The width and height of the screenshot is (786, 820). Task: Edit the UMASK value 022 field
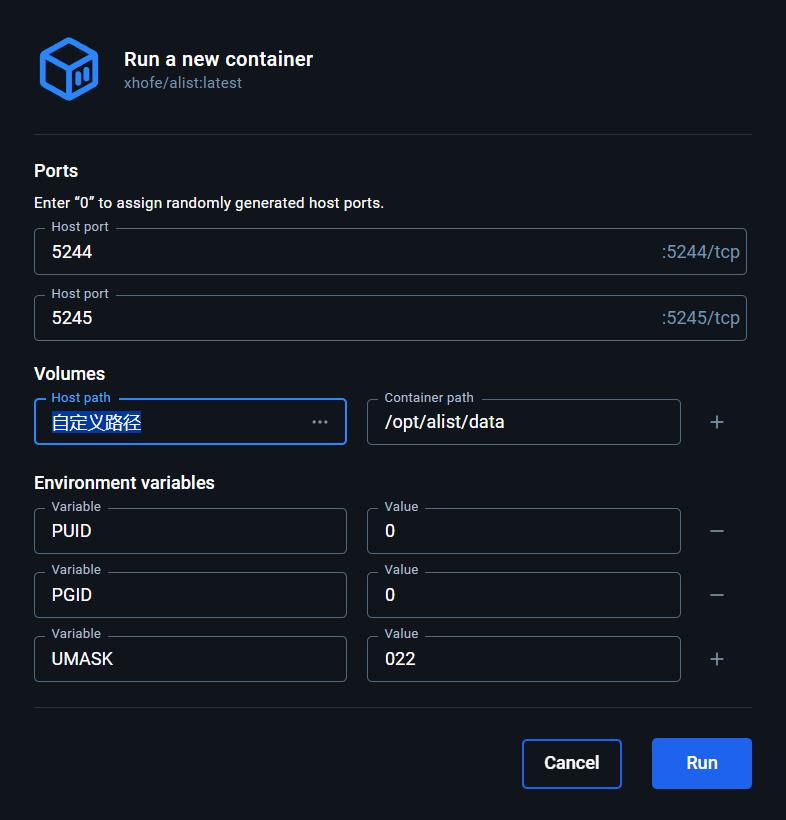pos(522,659)
